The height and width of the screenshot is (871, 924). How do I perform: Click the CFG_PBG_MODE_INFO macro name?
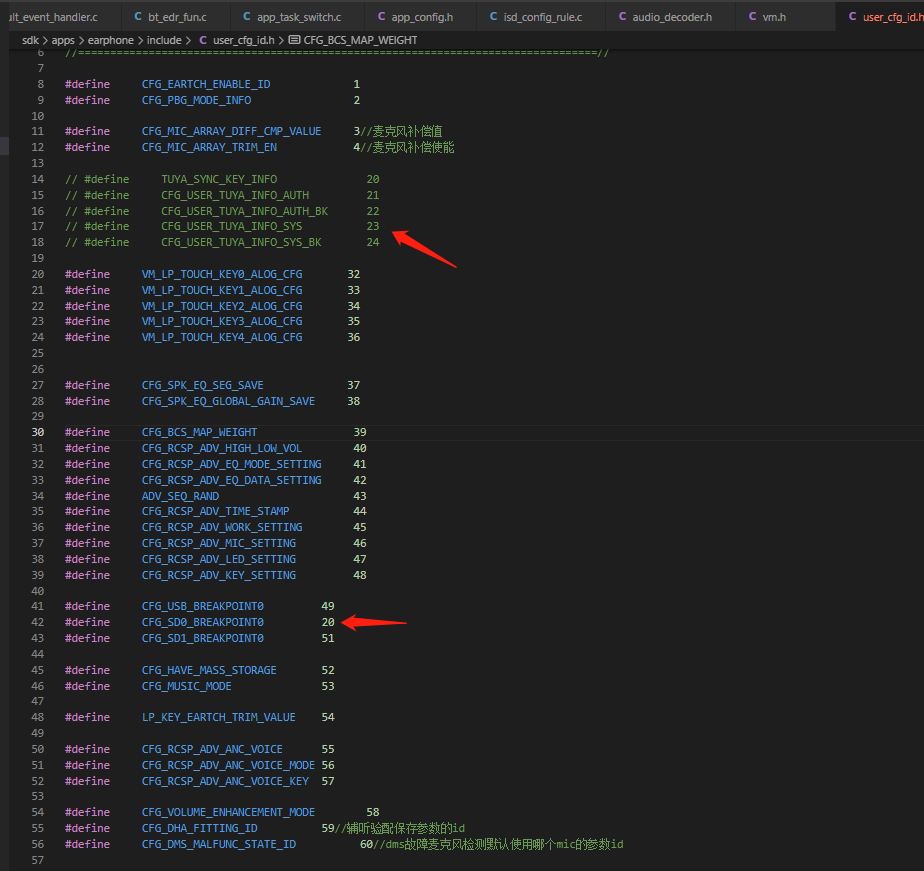[196, 100]
